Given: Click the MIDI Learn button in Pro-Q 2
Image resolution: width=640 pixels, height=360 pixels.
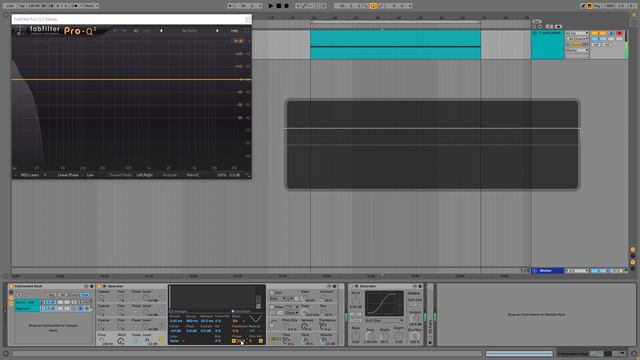Looking at the screenshot, I should click(30, 175).
